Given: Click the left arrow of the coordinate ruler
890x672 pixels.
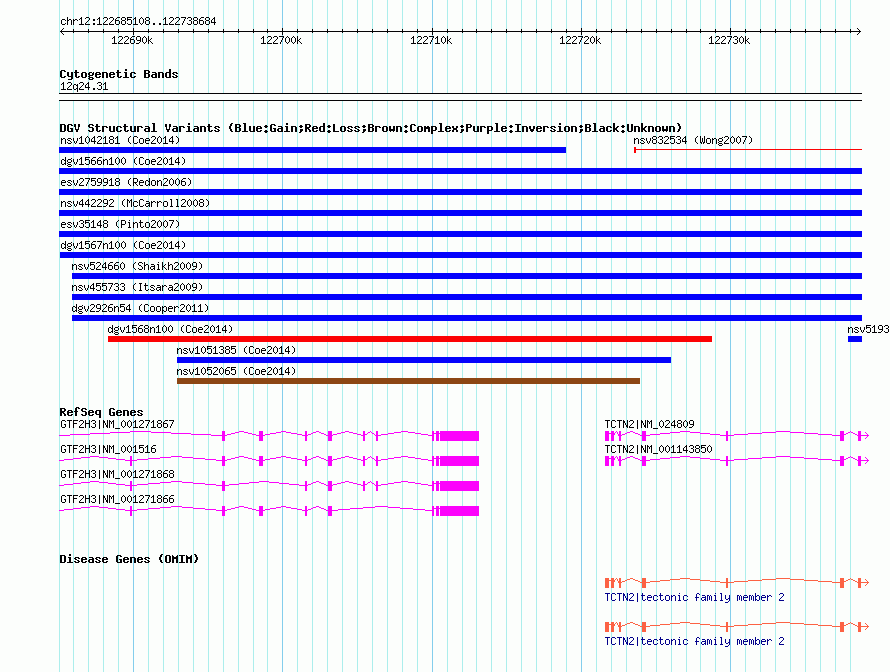Looking at the screenshot, I should [x=62, y=31].
